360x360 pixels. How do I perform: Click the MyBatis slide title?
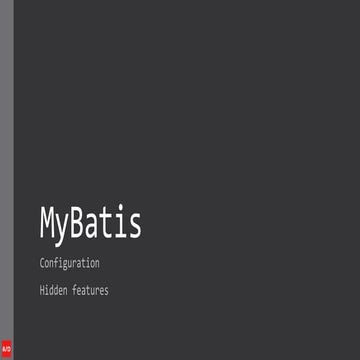(x=91, y=224)
